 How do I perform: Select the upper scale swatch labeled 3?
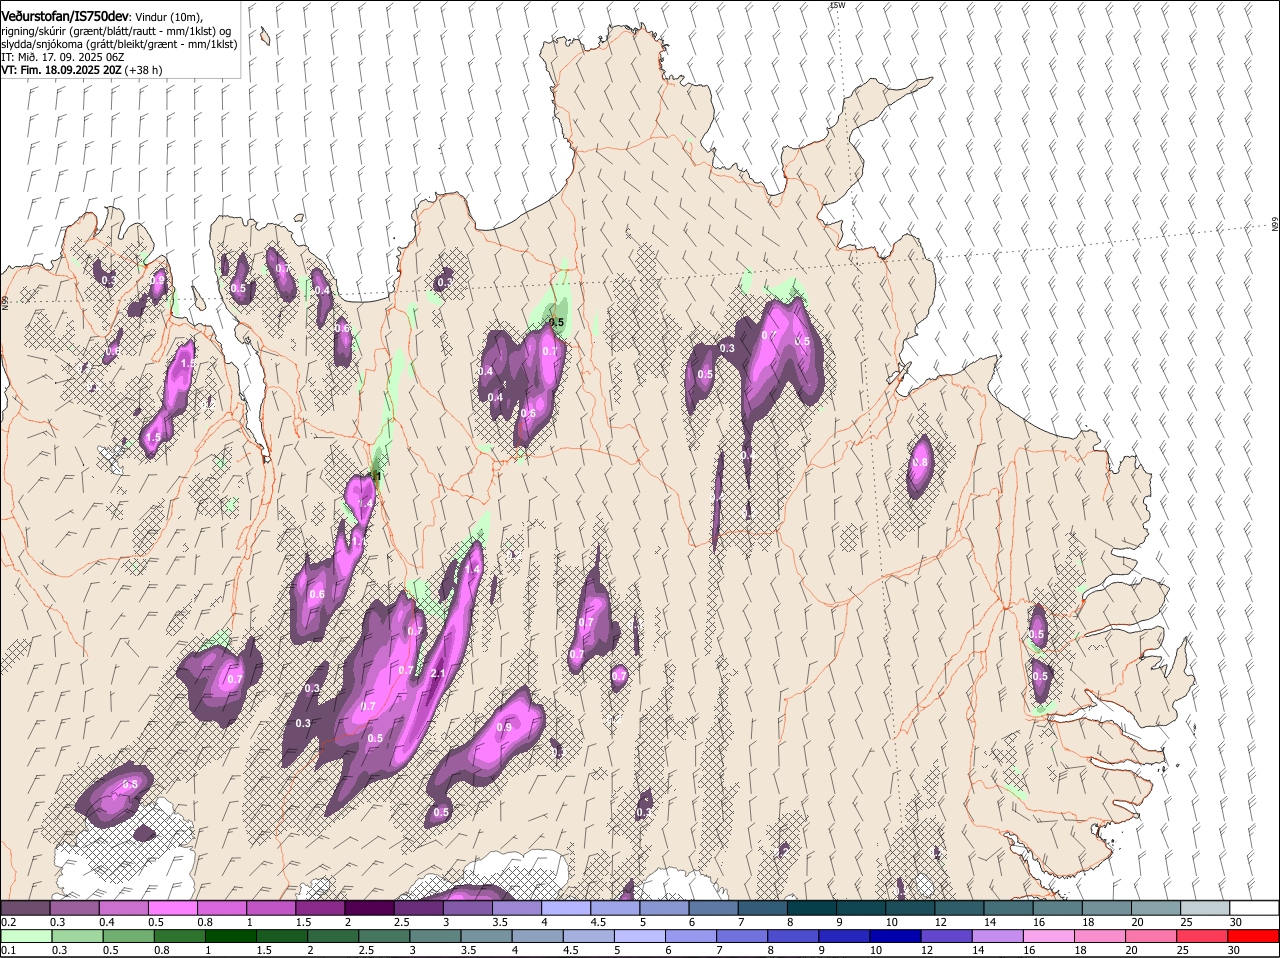[x=467, y=907]
